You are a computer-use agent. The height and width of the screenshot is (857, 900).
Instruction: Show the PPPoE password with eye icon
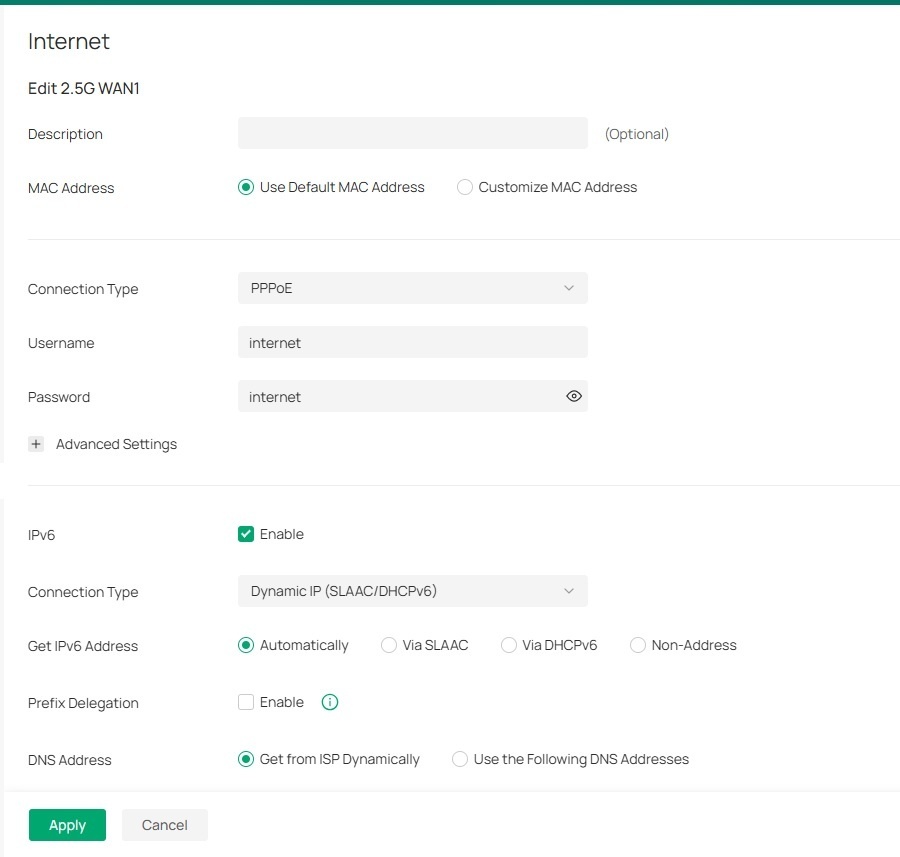[x=573, y=396]
